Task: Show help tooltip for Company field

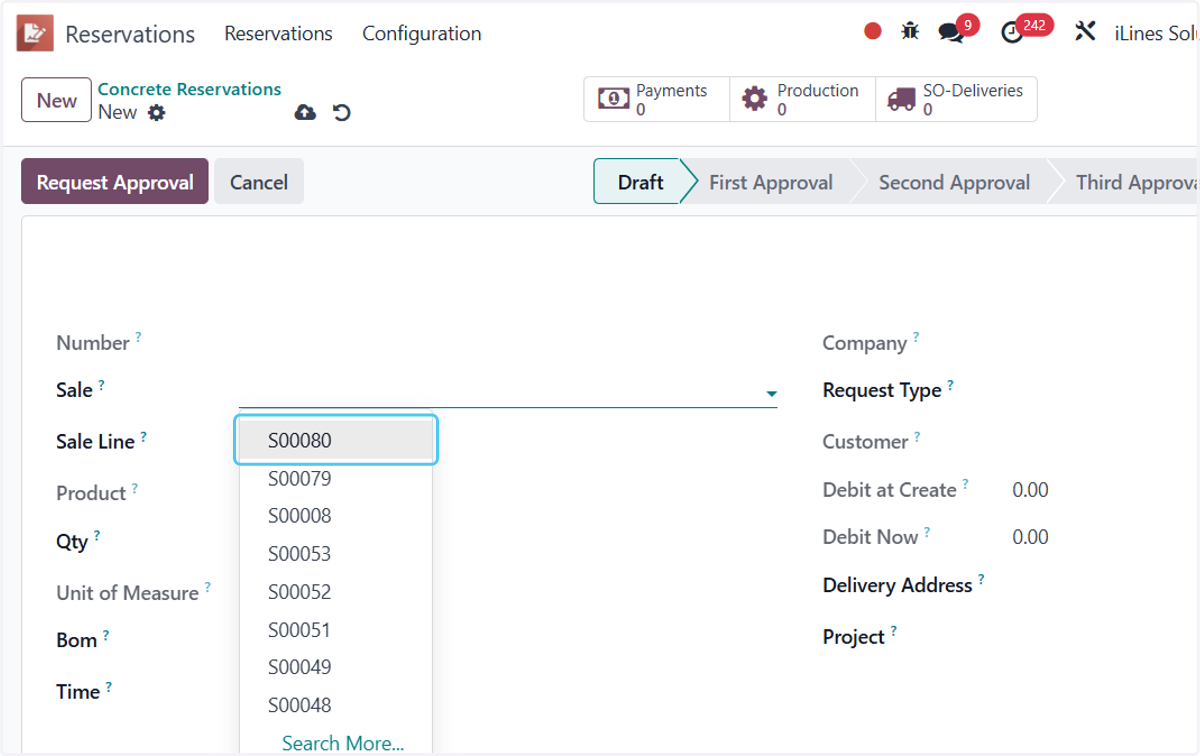Action: 915,338
